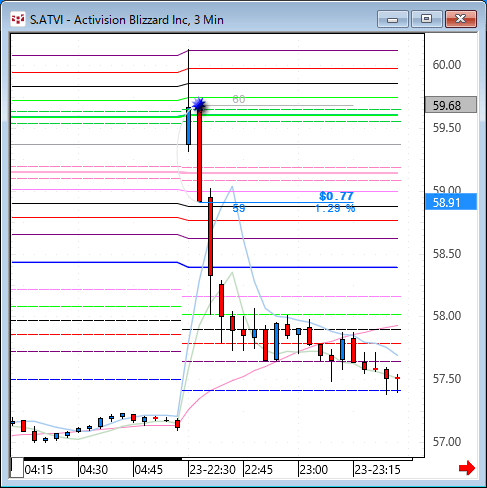Click the blue 59 exit label
487x488 pixels.
(239, 209)
